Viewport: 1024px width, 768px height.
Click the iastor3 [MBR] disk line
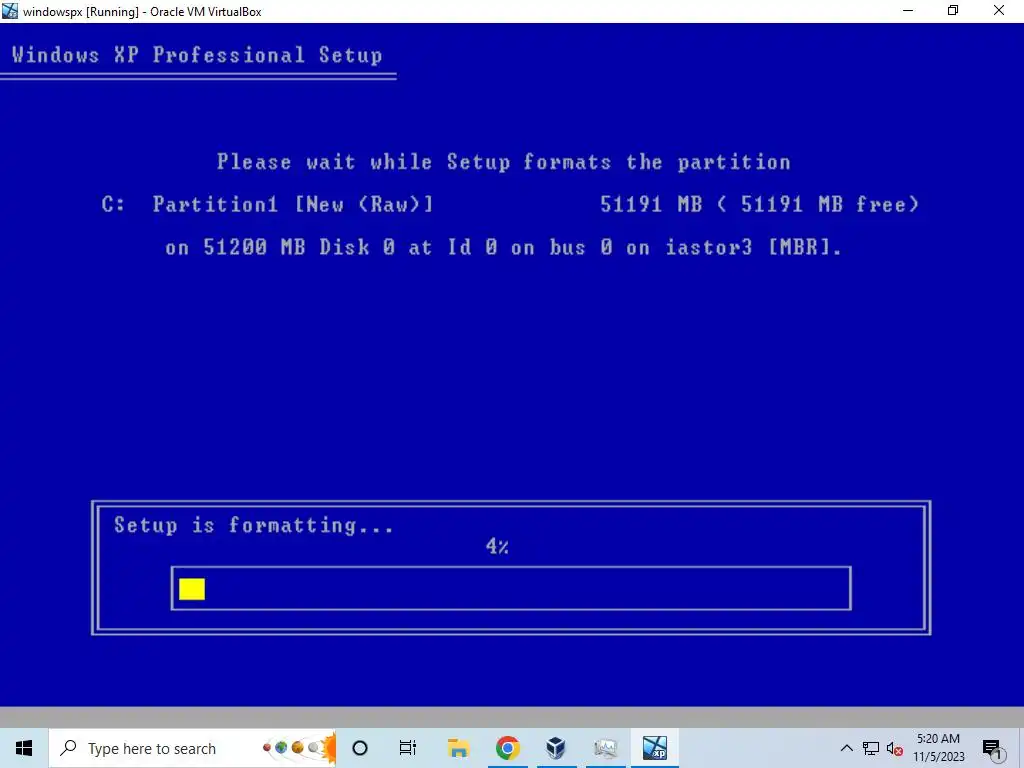pyautogui.click(x=503, y=248)
